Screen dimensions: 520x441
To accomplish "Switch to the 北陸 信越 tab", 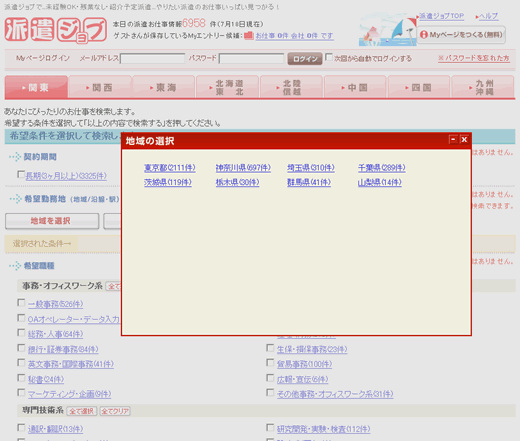I will pyautogui.click(x=292, y=87).
